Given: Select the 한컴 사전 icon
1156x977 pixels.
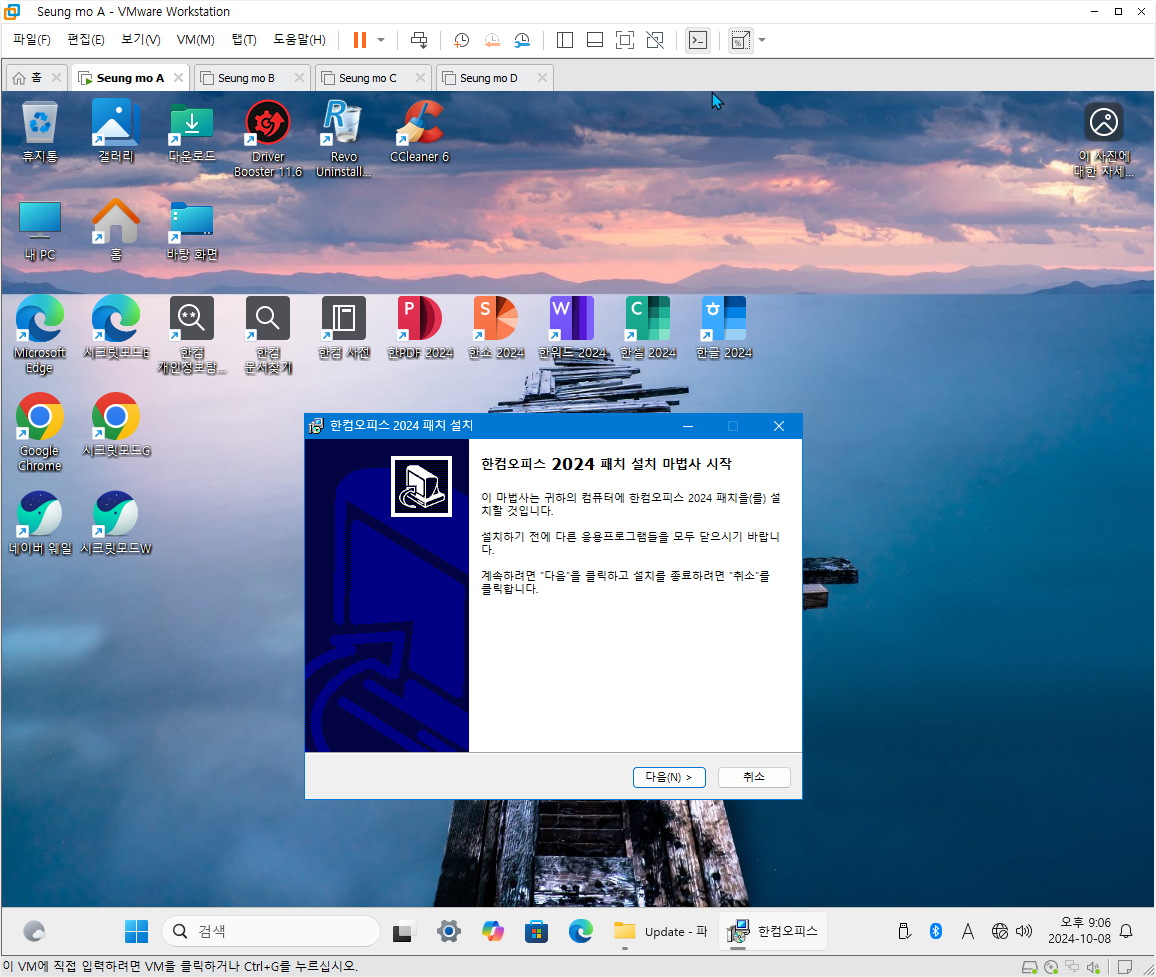Looking at the screenshot, I should (x=344, y=328).
